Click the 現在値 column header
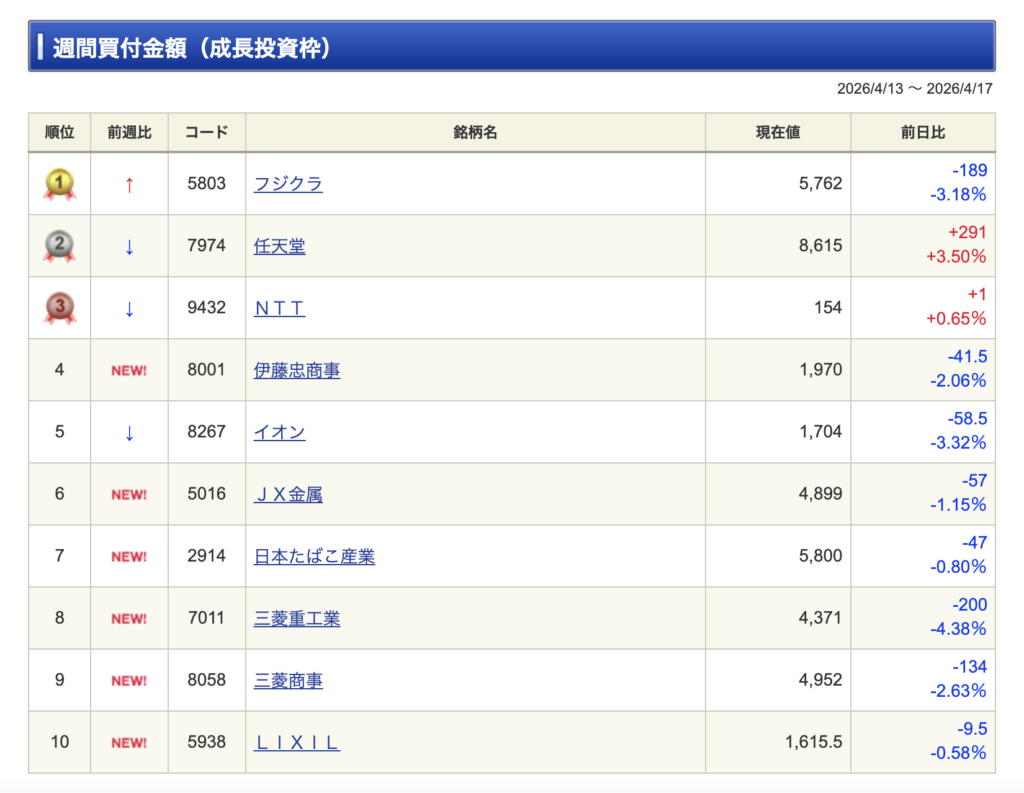Image resolution: width=1024 pixels, height=793 pixels. click(x=777, y=132)
